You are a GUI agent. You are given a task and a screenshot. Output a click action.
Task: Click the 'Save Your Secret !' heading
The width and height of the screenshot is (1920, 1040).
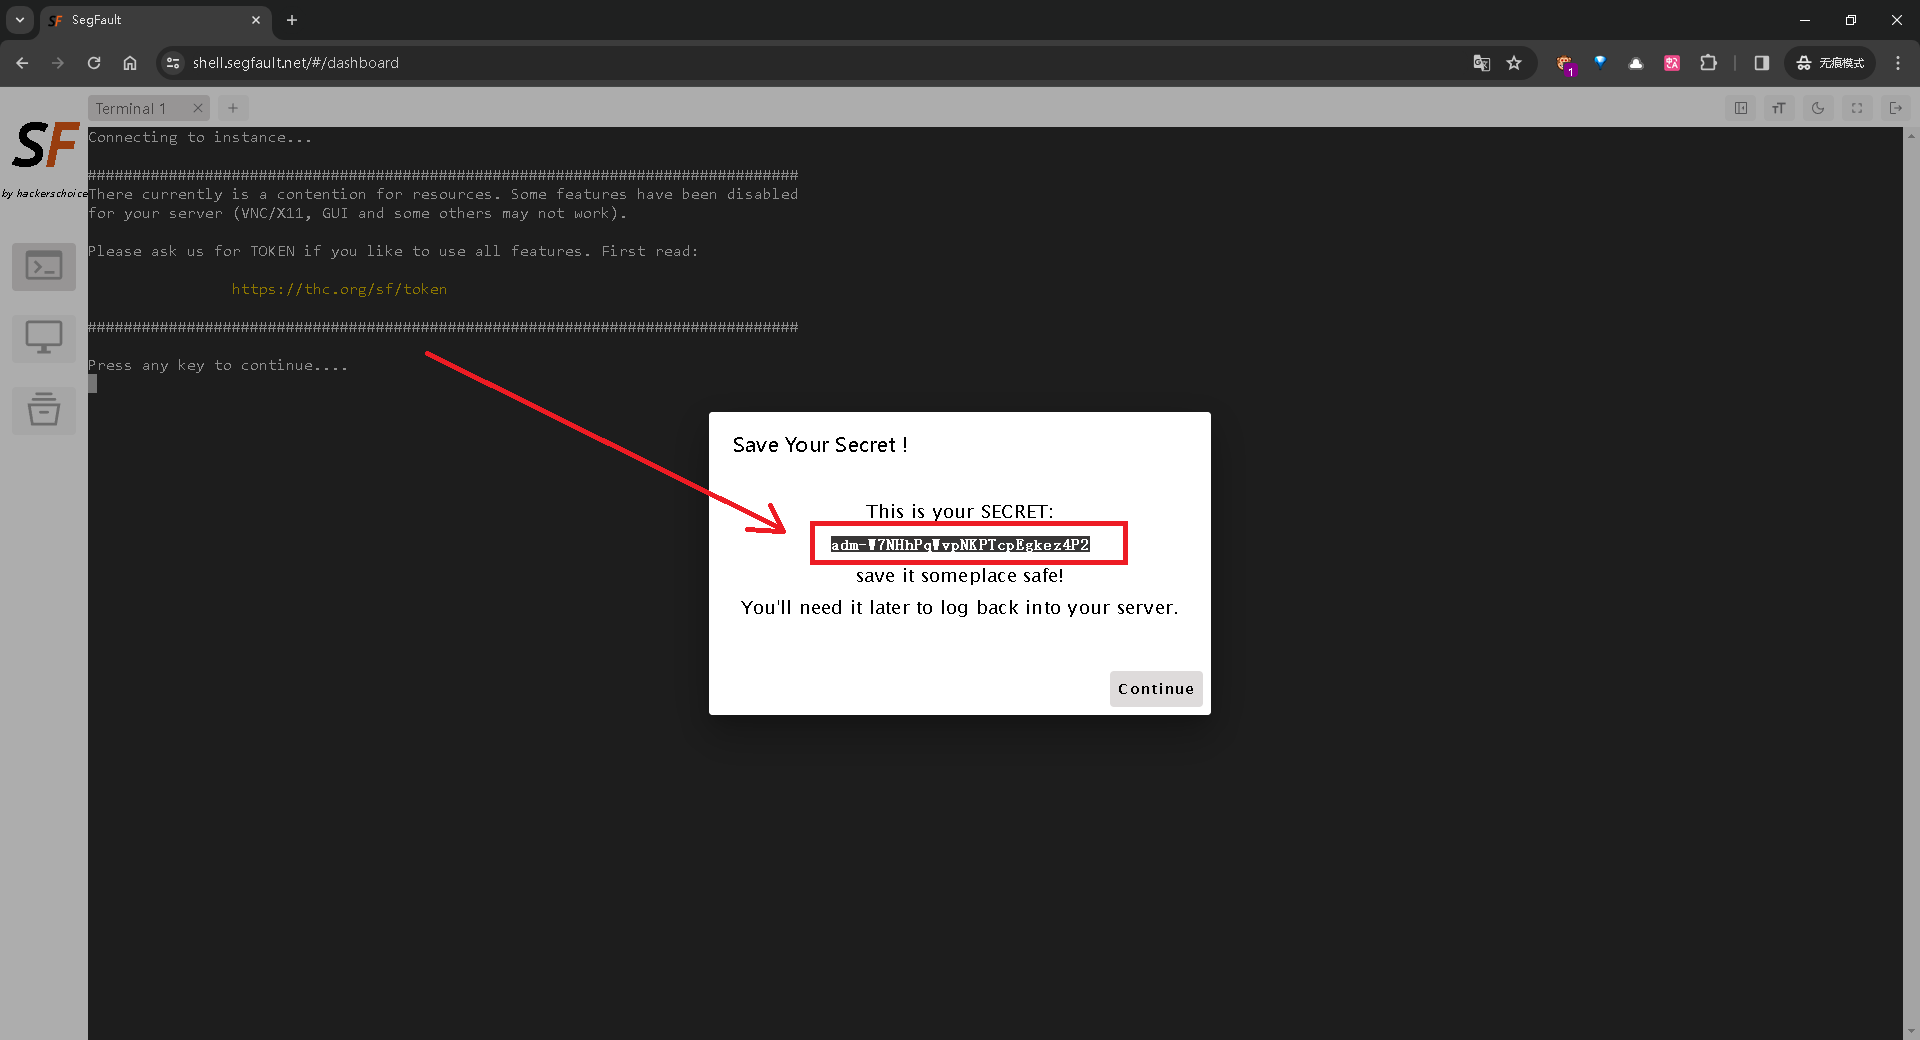[820, 445]
